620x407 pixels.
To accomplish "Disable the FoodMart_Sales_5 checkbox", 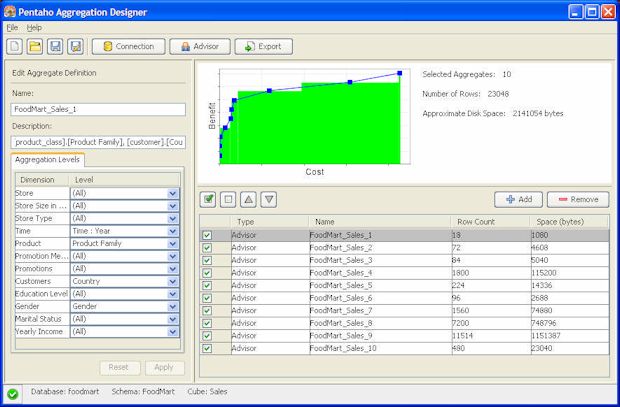I will (x=207, y=286).
